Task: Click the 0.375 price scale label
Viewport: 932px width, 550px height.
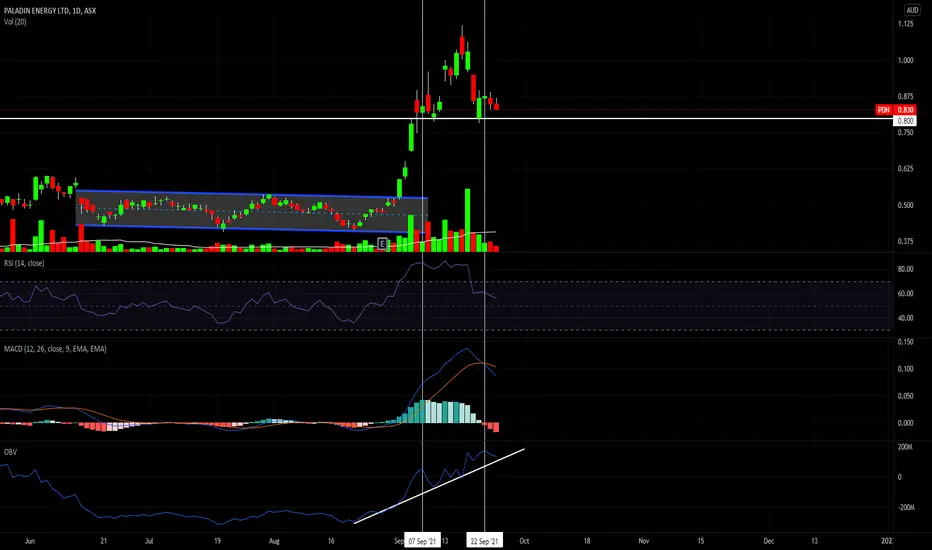Action: [x=905, y=241]
